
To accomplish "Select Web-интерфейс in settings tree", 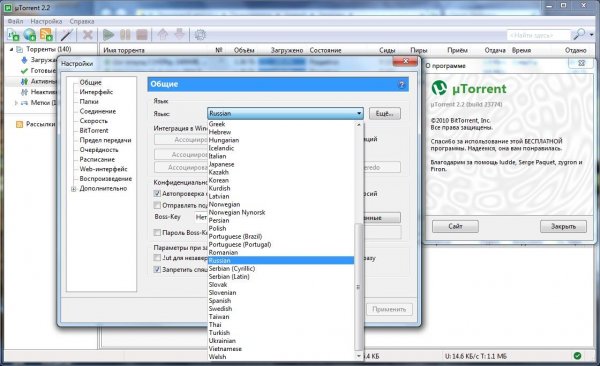I will click(103, 169).
